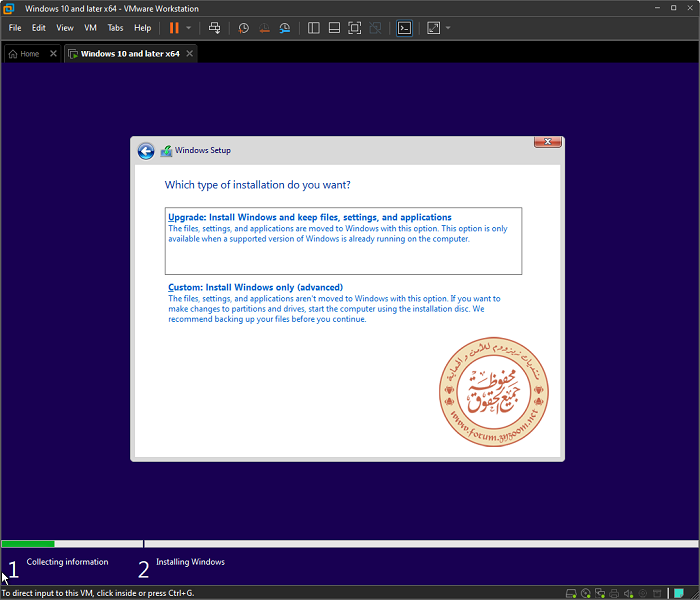The height and width of the screenshot is (600, 700).
Task: Open the File menu
Action: (x=15, y=28)
